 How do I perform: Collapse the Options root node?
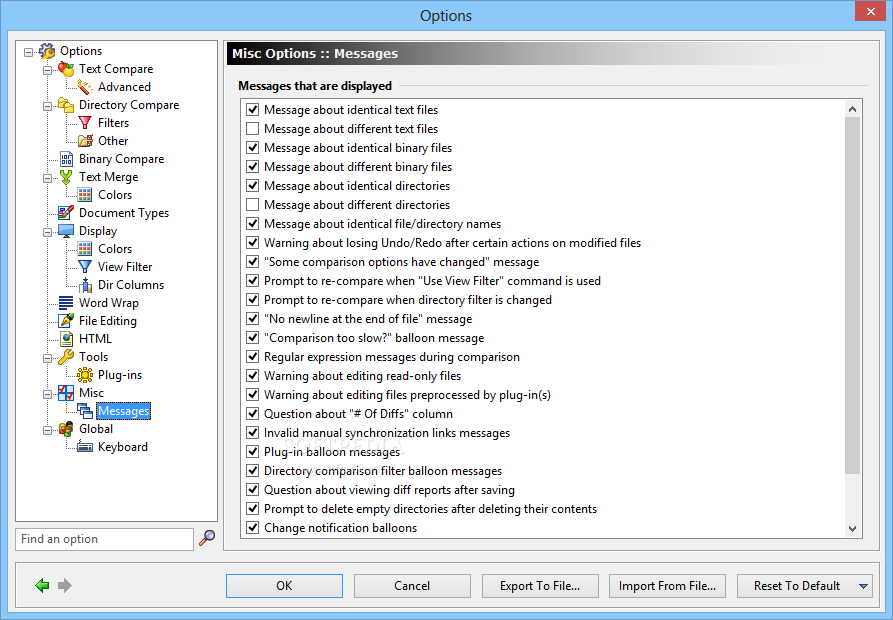28,52
